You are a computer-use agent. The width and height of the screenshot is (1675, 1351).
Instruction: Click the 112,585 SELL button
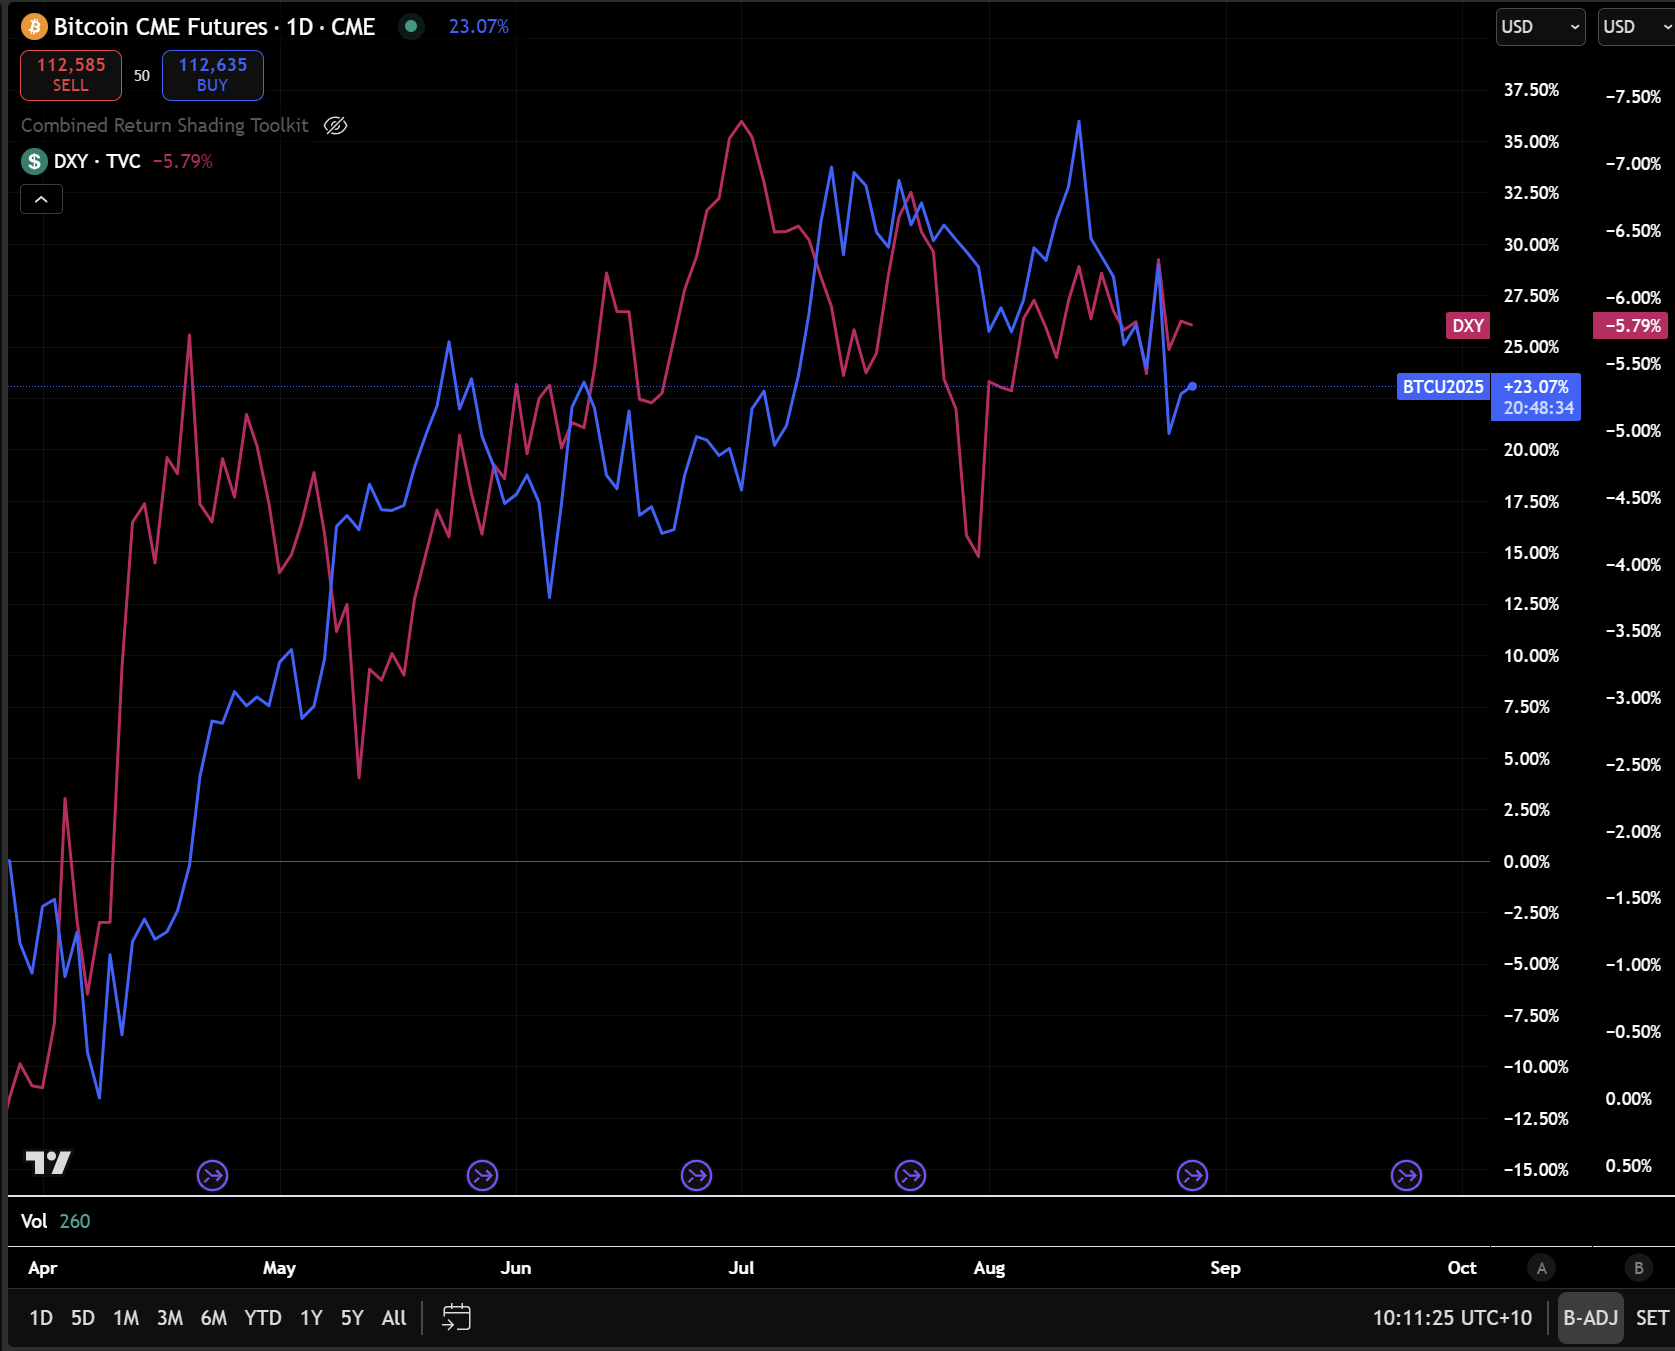70,75
